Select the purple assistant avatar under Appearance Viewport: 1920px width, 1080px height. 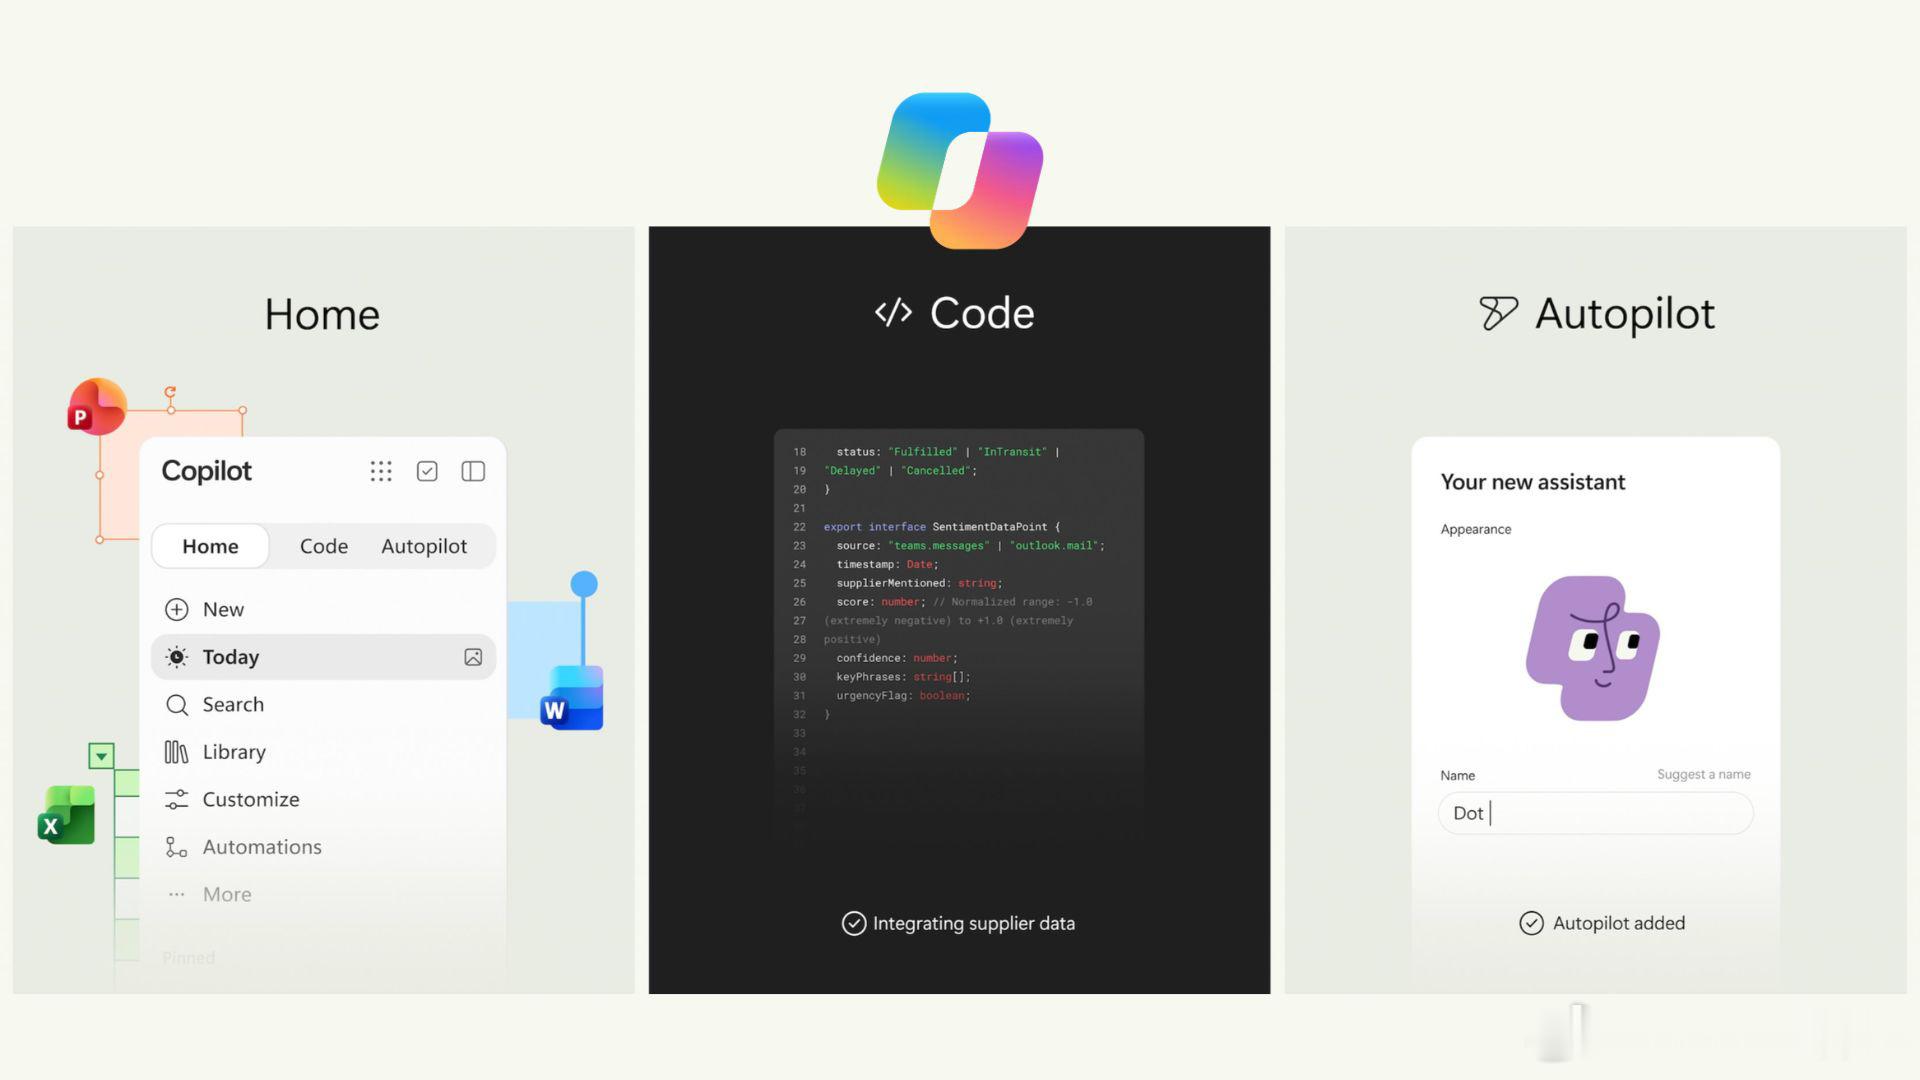pyautogui.click(x=1593, y=648)
